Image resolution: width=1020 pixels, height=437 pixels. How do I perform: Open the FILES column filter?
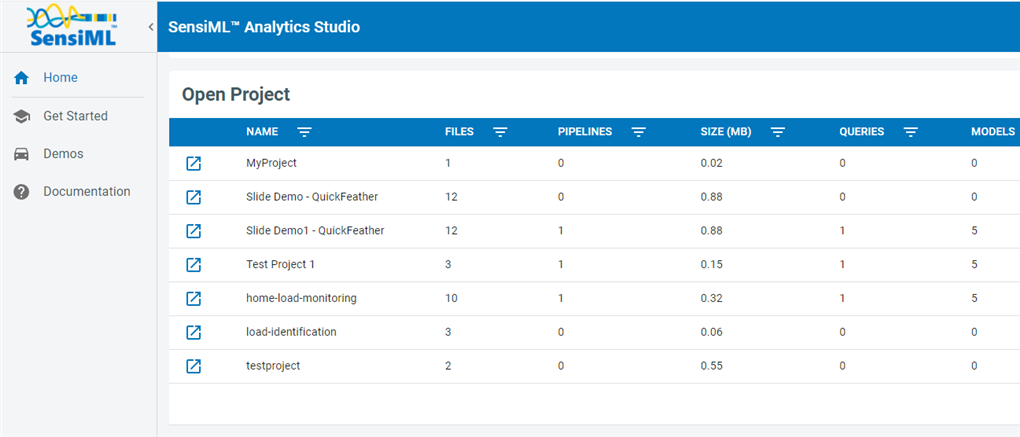point(500,132)
